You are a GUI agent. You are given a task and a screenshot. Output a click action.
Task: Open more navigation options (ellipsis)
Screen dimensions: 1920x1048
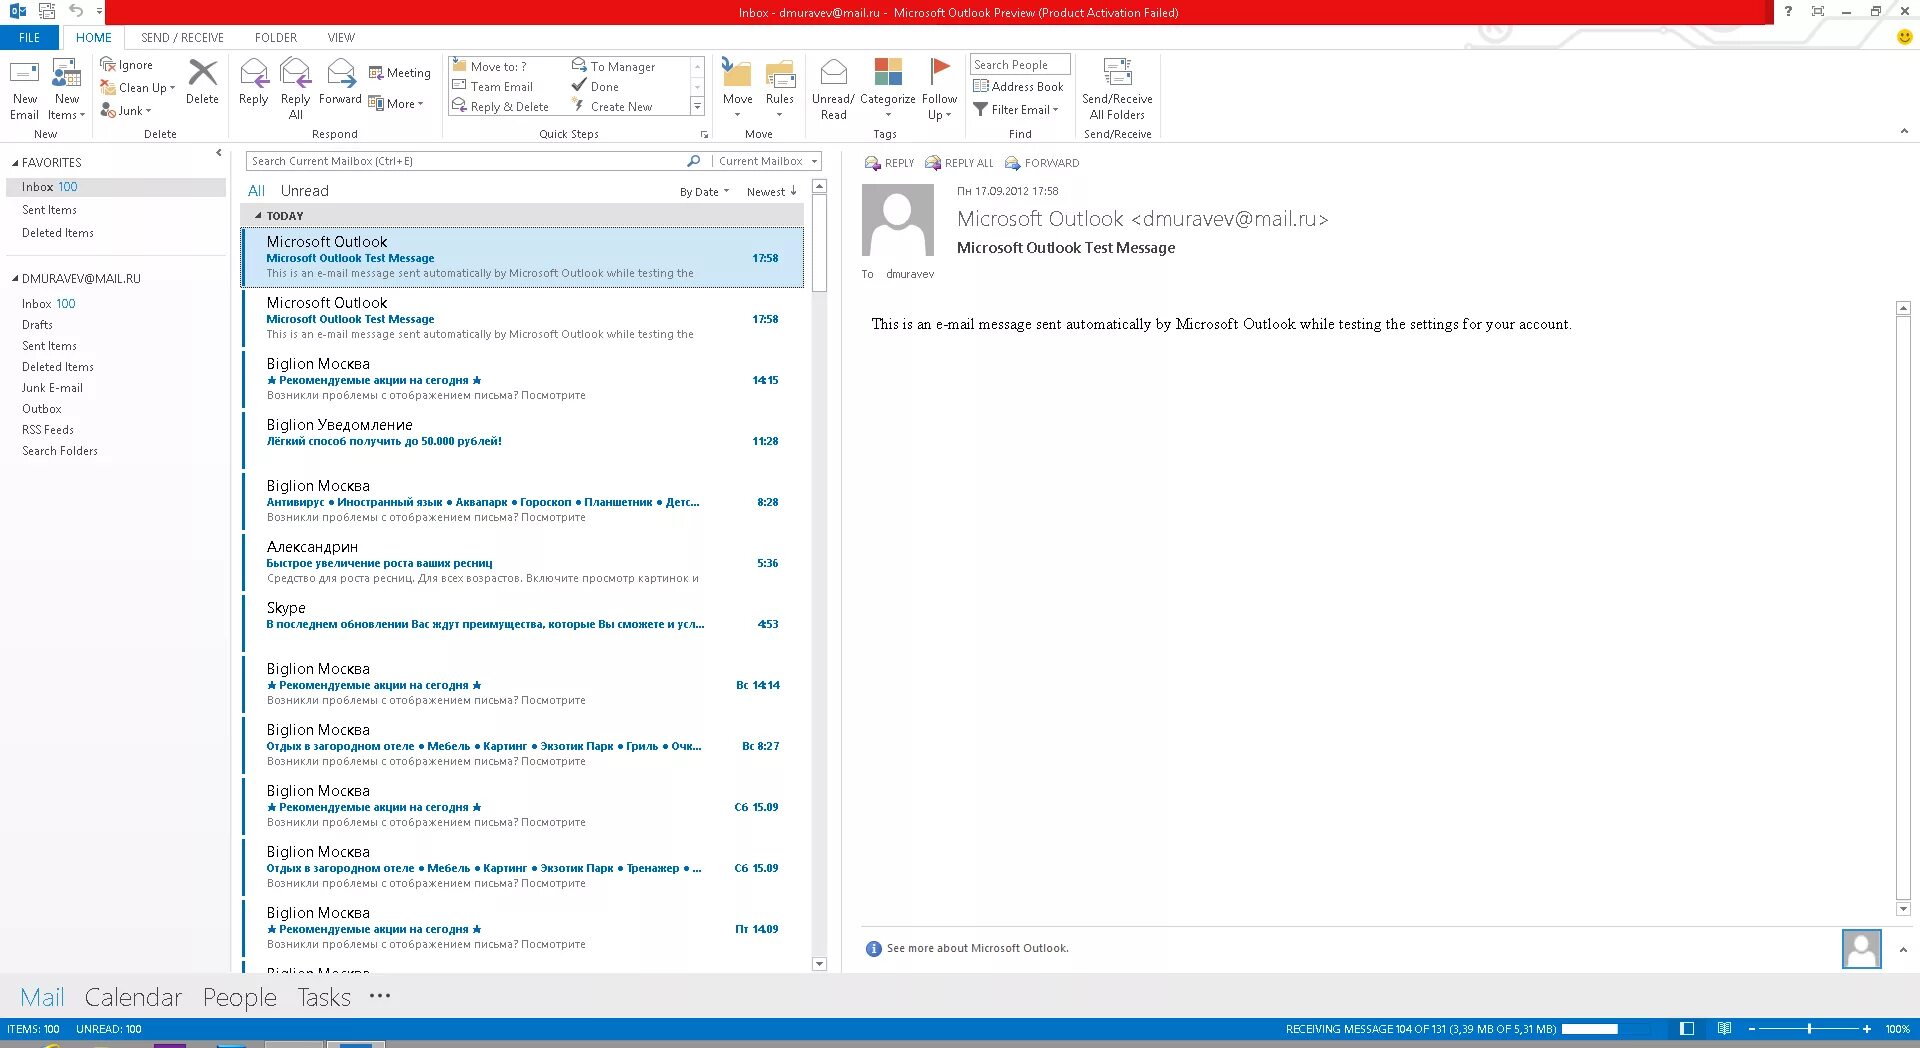380,996
